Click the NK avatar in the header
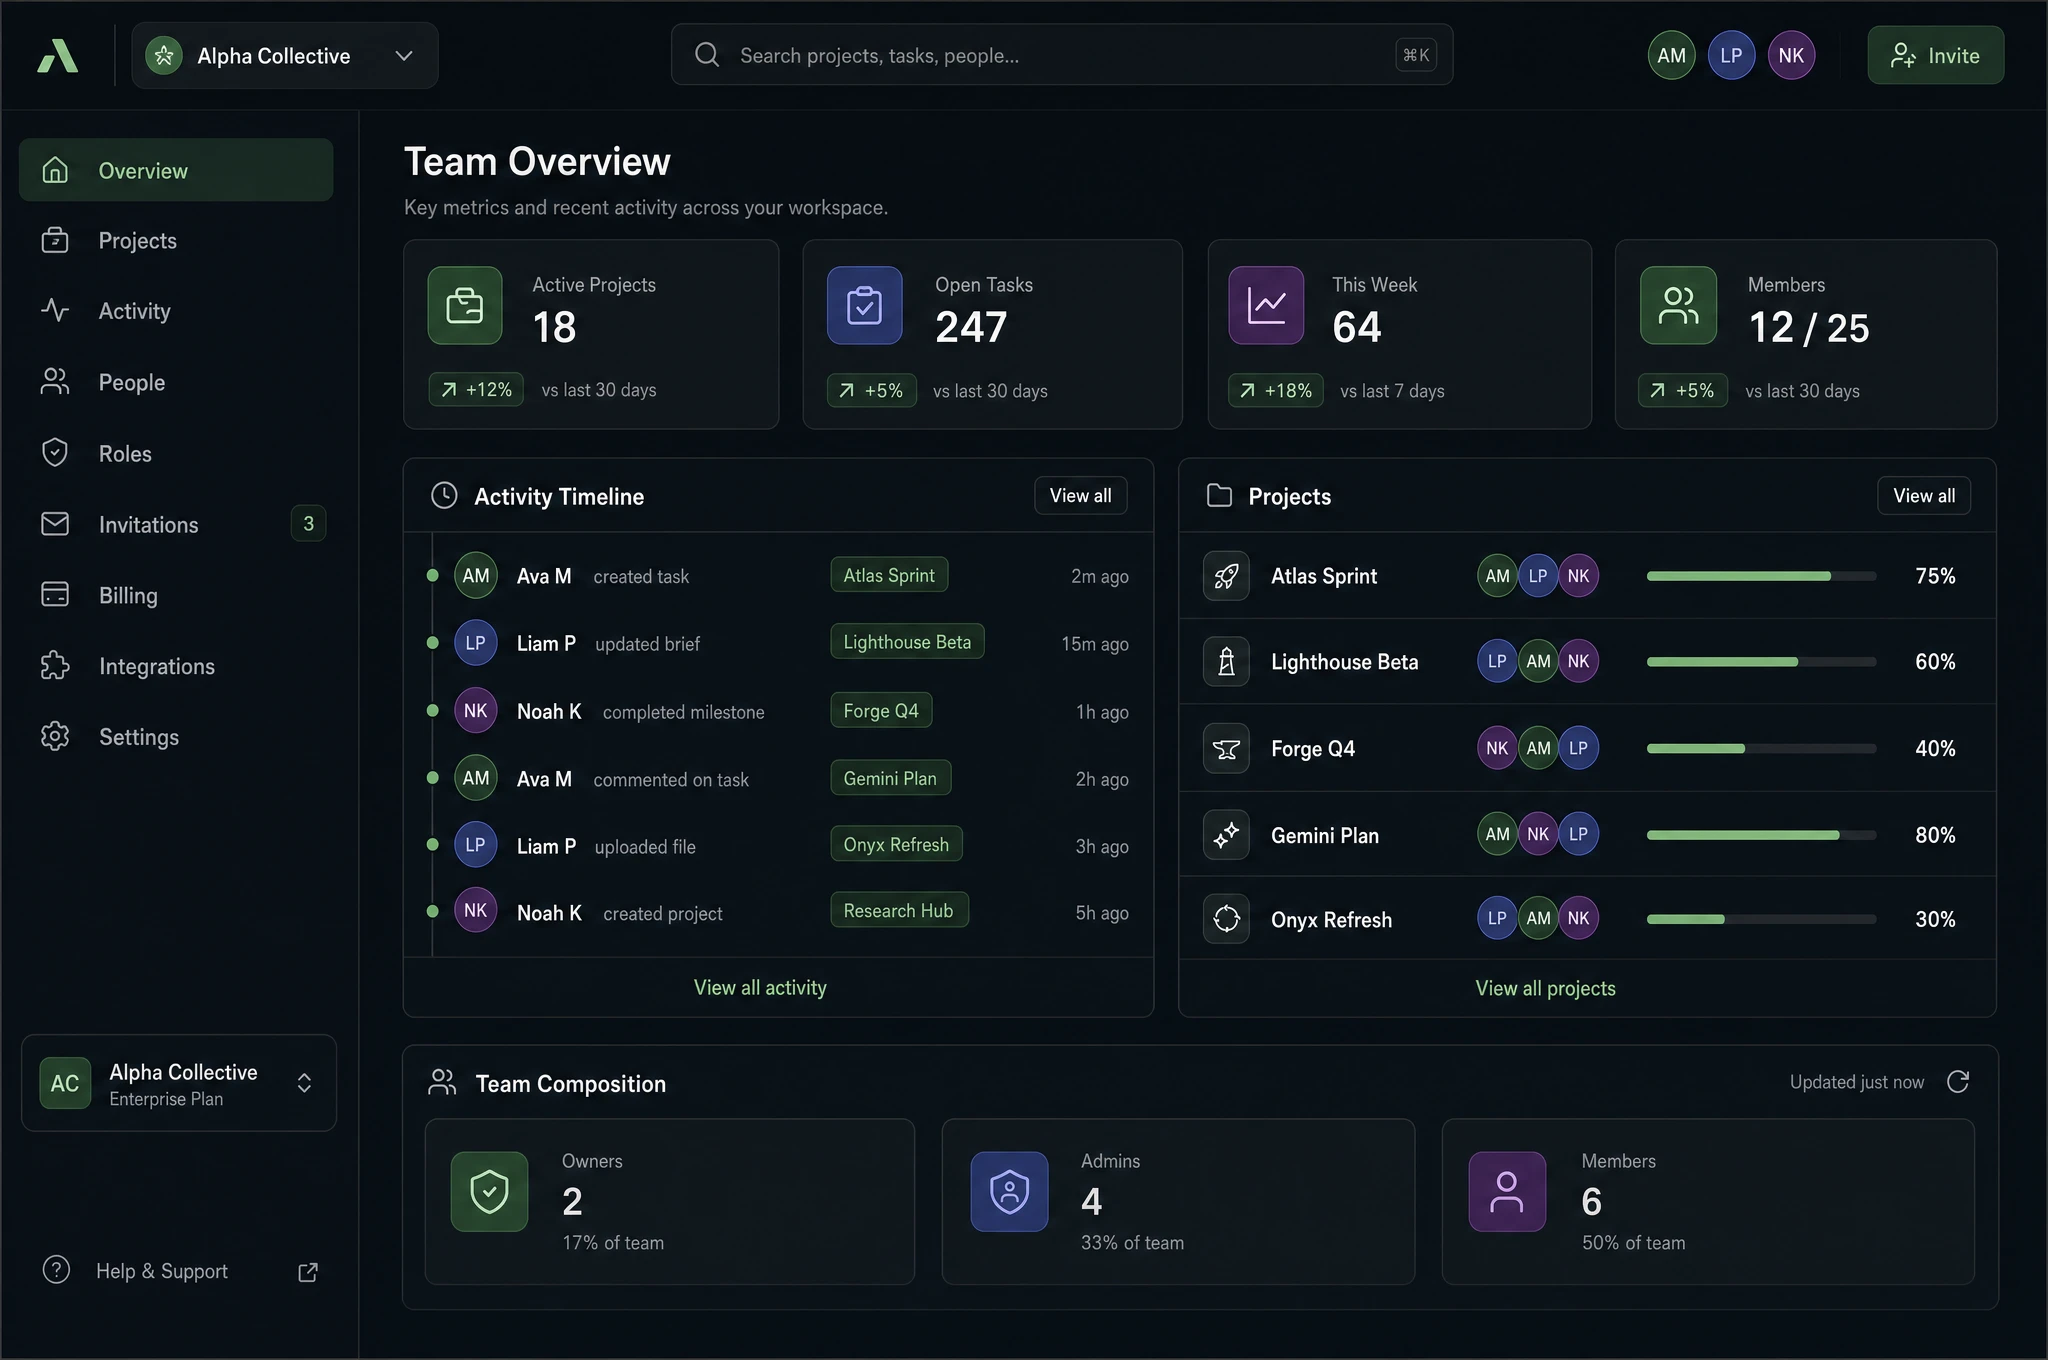Viewport: 2048px width, 1360px height. coord(1791,56)
